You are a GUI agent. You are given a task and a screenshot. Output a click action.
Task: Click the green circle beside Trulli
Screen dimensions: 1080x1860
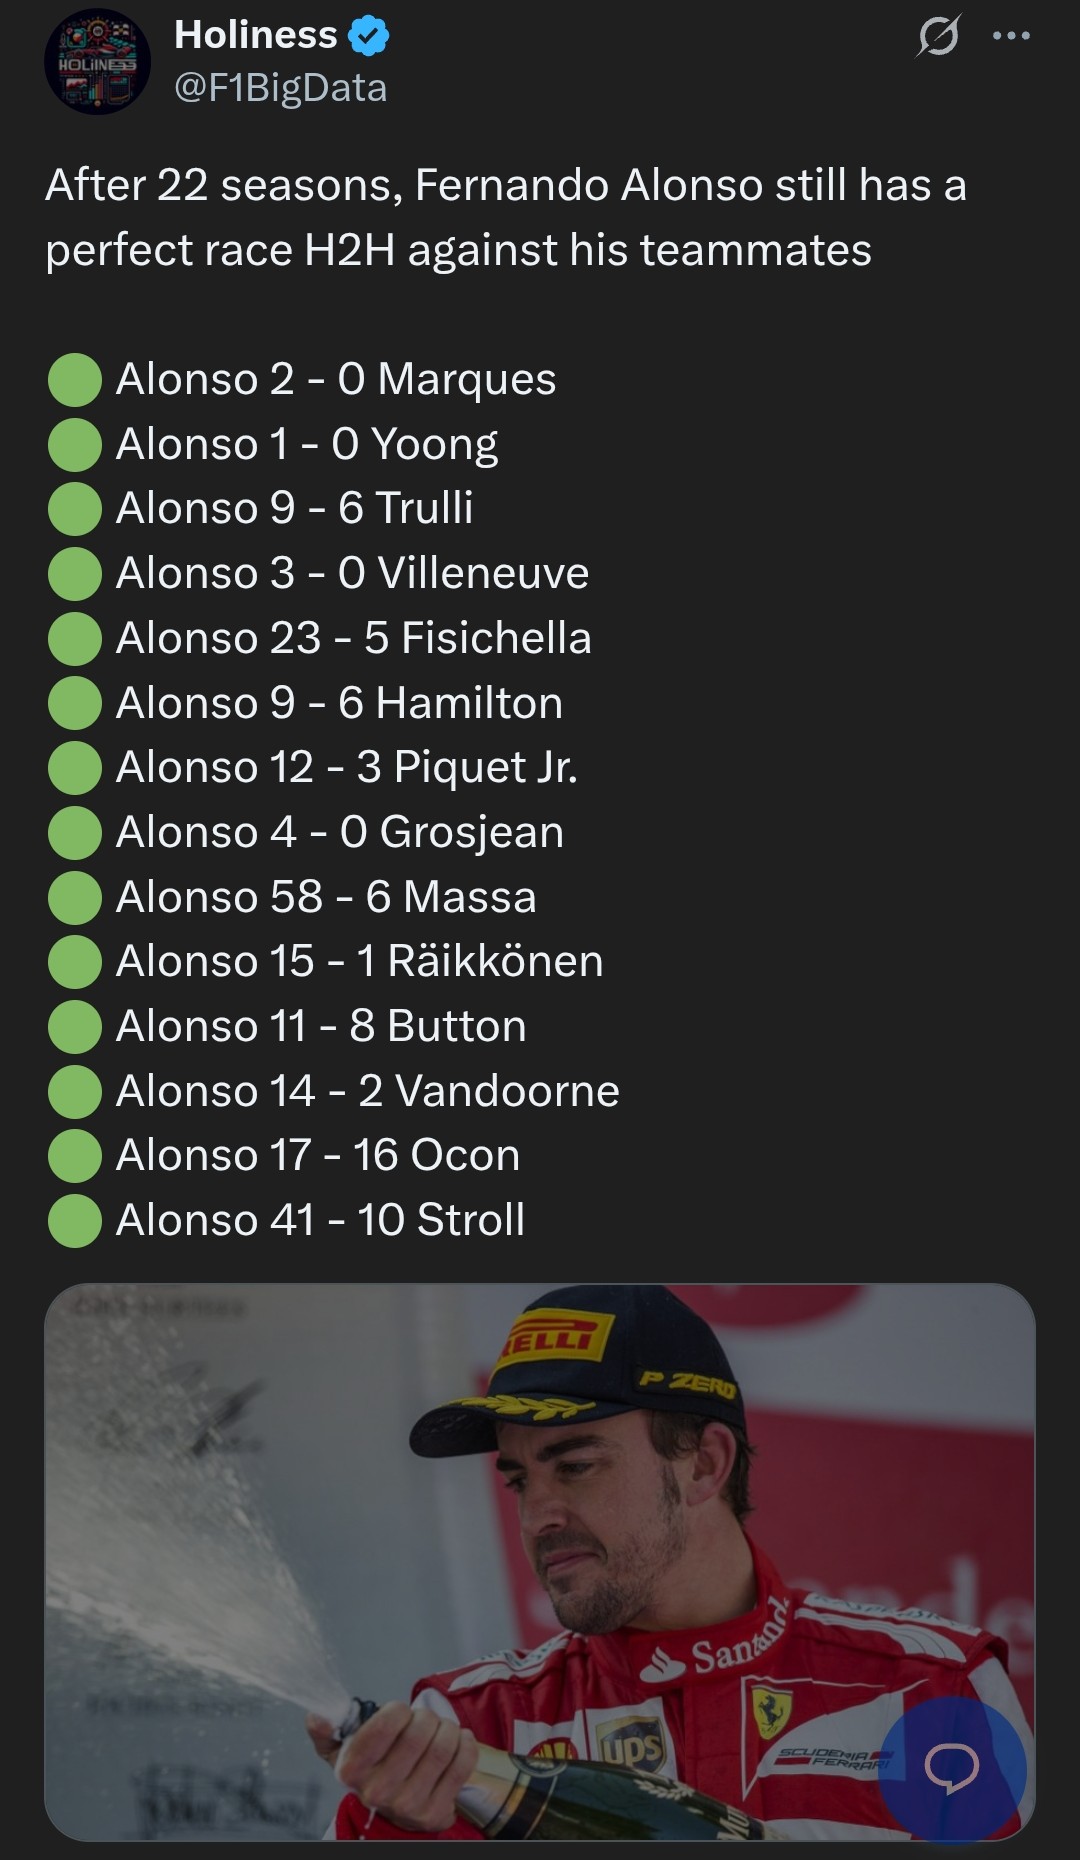[x=75, y=509]
